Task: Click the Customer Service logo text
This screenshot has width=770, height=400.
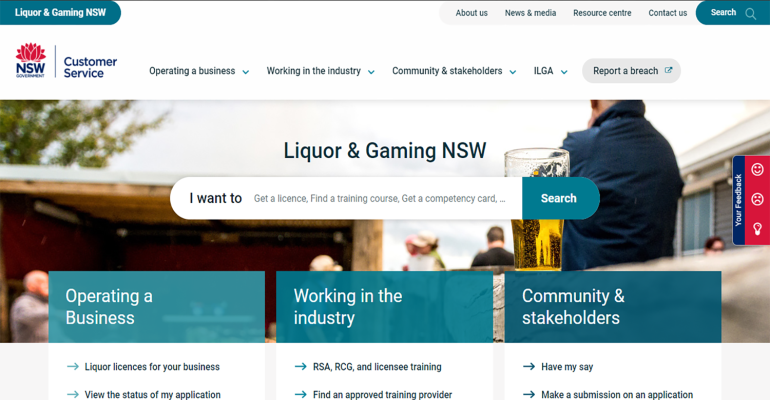Action: pos(90,67)
